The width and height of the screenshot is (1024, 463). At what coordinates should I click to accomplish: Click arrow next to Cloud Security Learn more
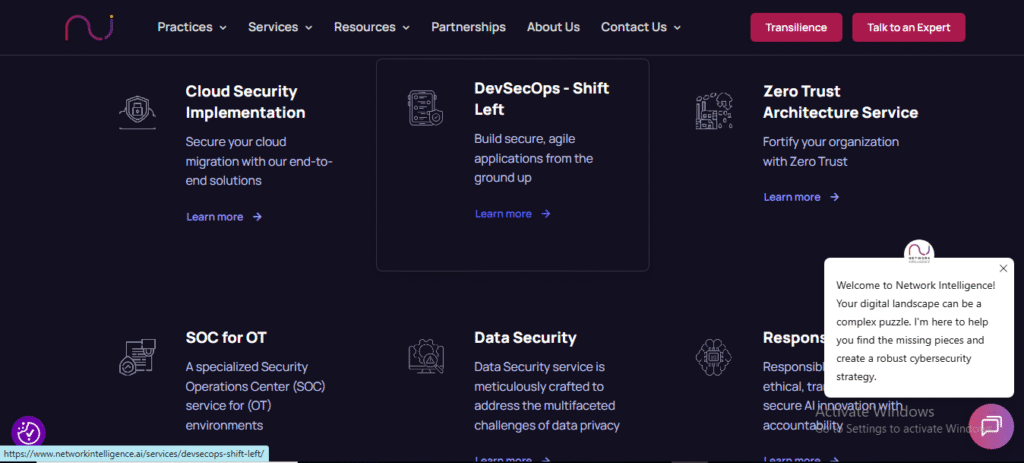pos(257,217)
